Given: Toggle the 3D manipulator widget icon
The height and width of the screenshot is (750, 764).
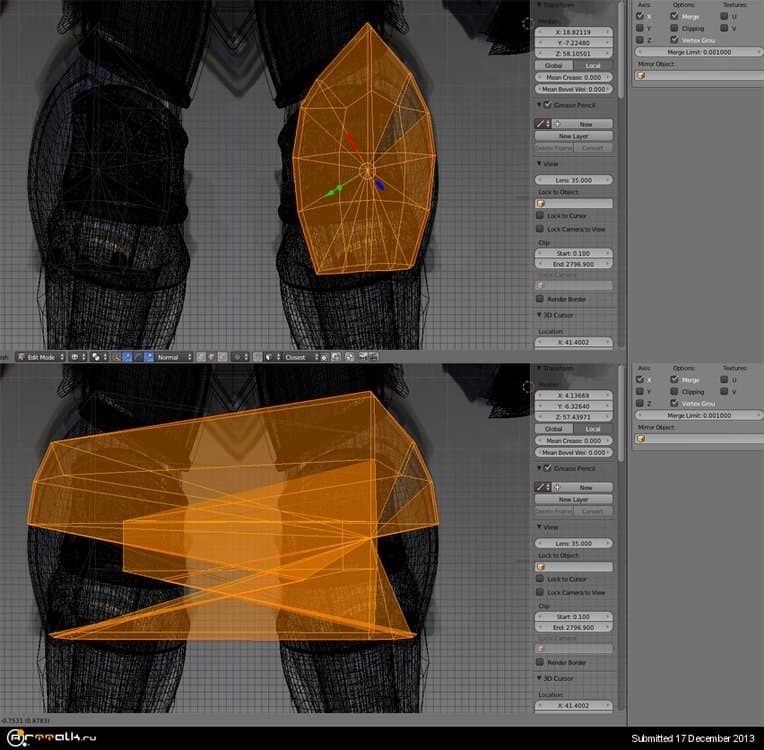Looking at the screenshot, I should [116, 357].
